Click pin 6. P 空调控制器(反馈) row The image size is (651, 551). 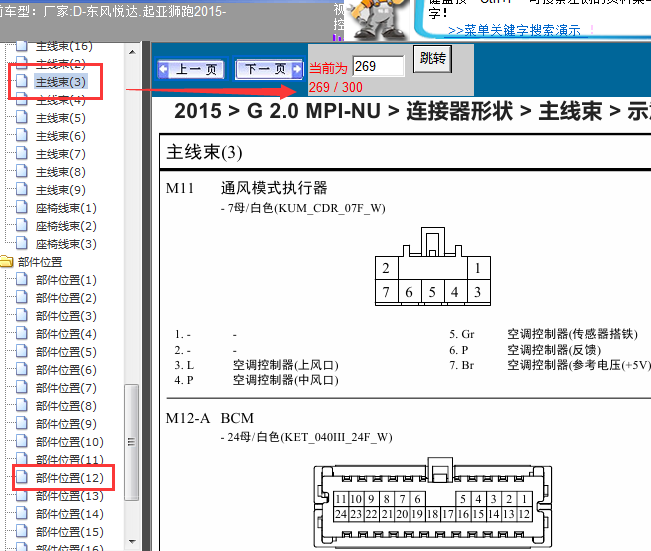[525, 350]
